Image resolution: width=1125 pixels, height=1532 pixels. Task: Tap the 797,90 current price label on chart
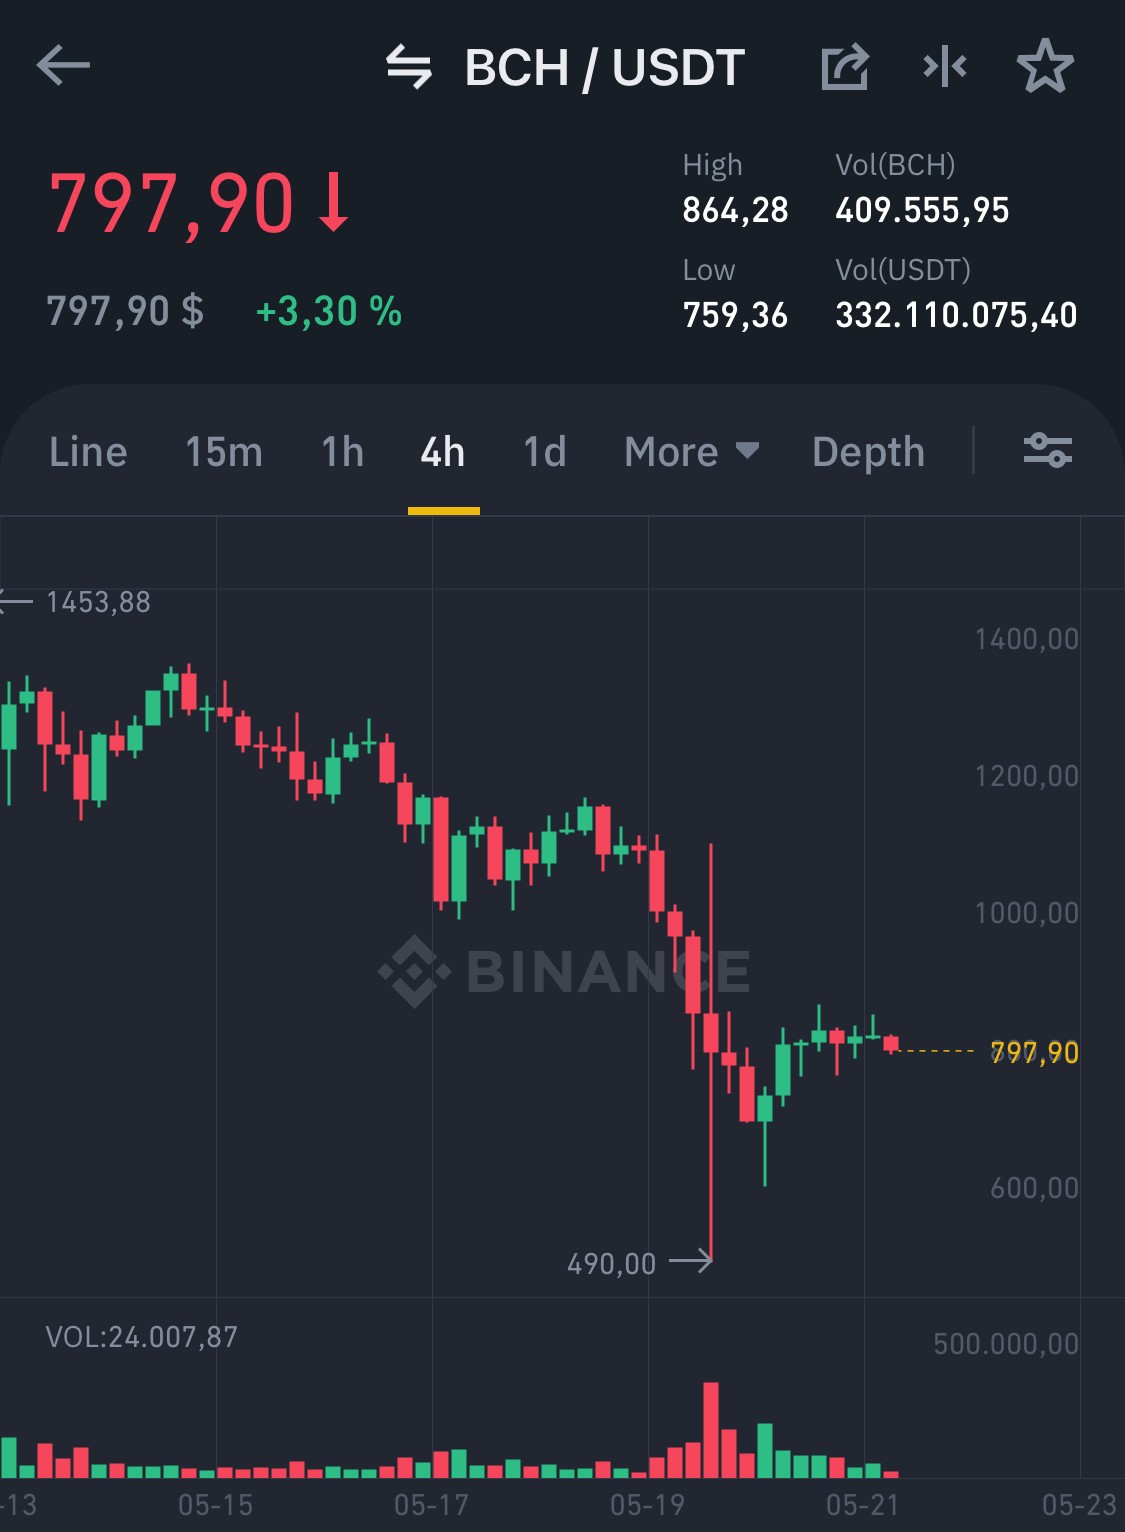coord(1035,1053)
